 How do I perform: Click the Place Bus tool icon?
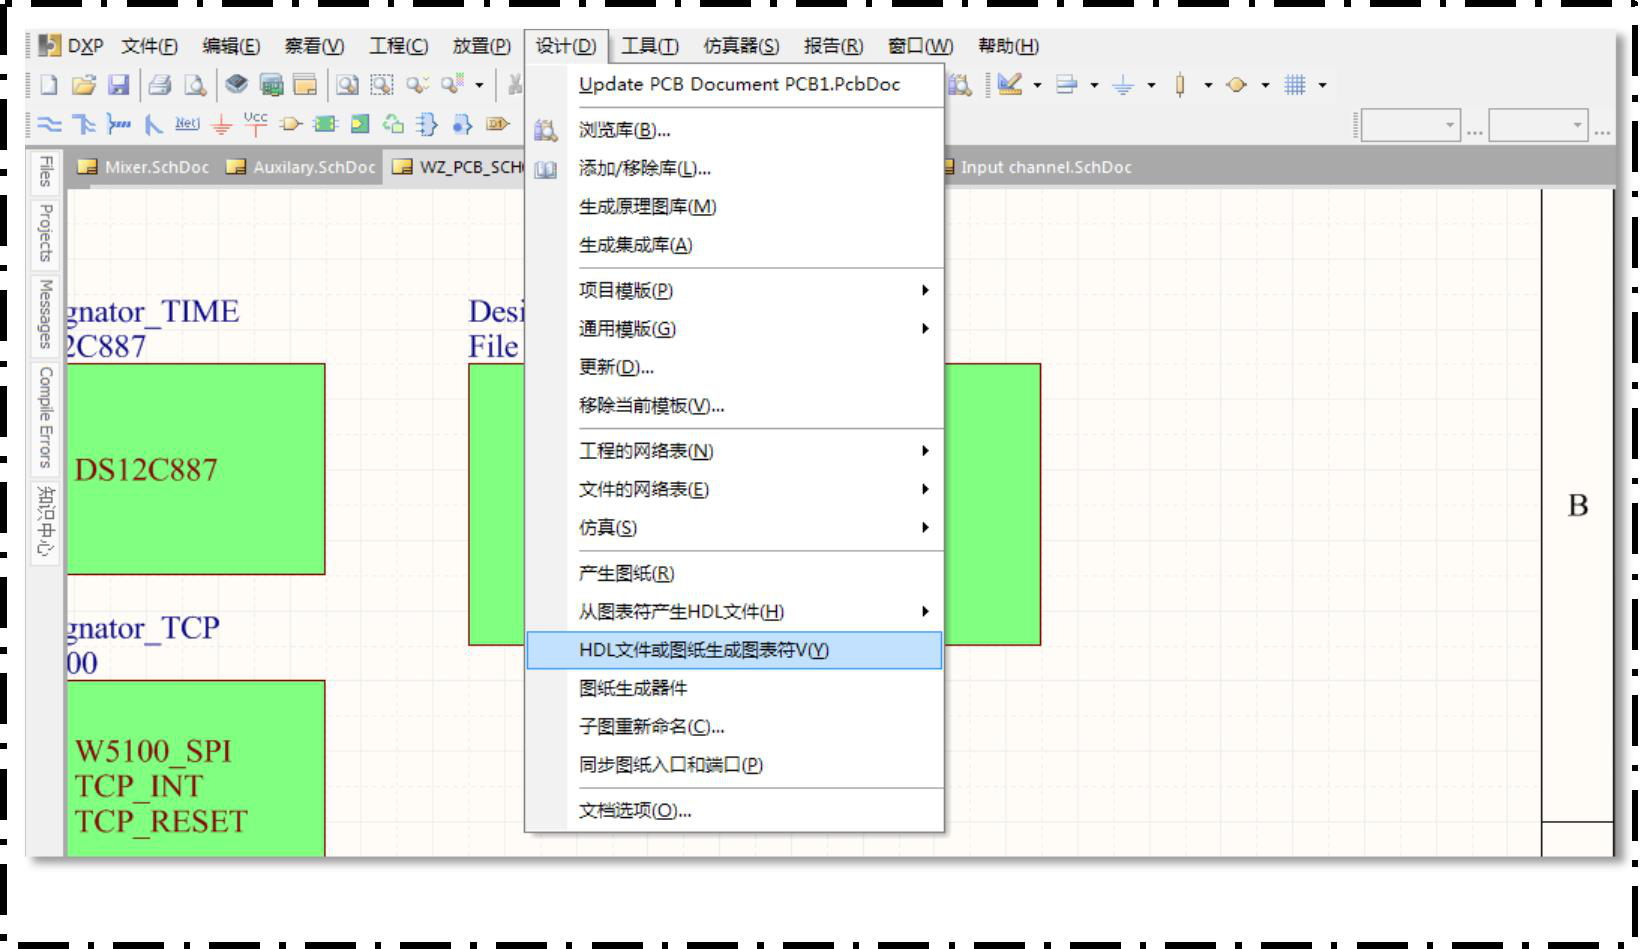(84, 124)
